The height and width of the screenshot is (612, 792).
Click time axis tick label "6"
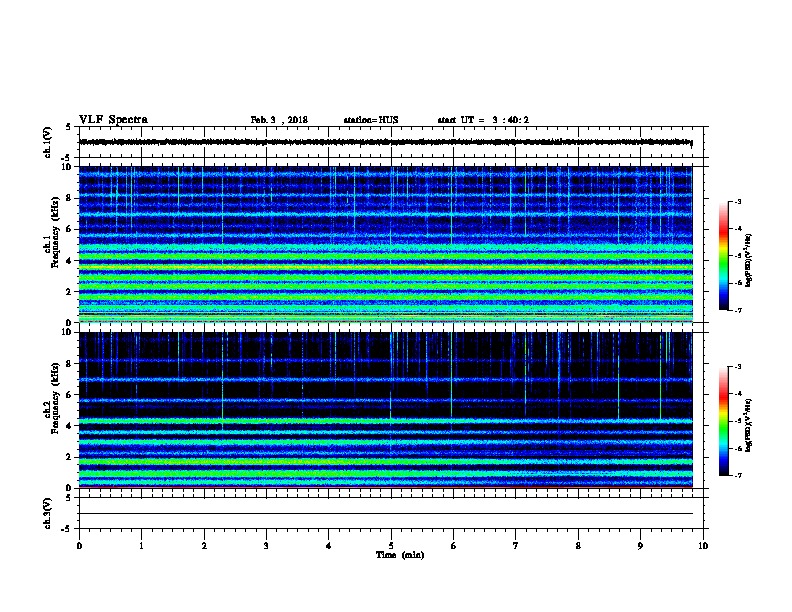(453, 546)
